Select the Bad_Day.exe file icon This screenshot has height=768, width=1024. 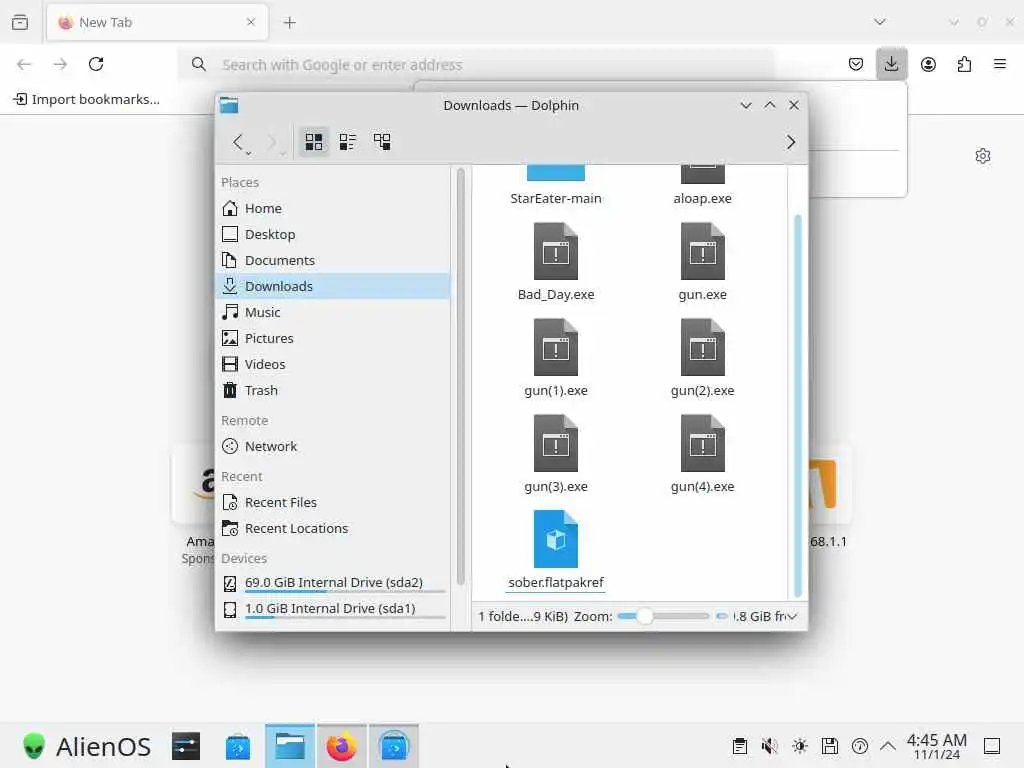point(556,251)
